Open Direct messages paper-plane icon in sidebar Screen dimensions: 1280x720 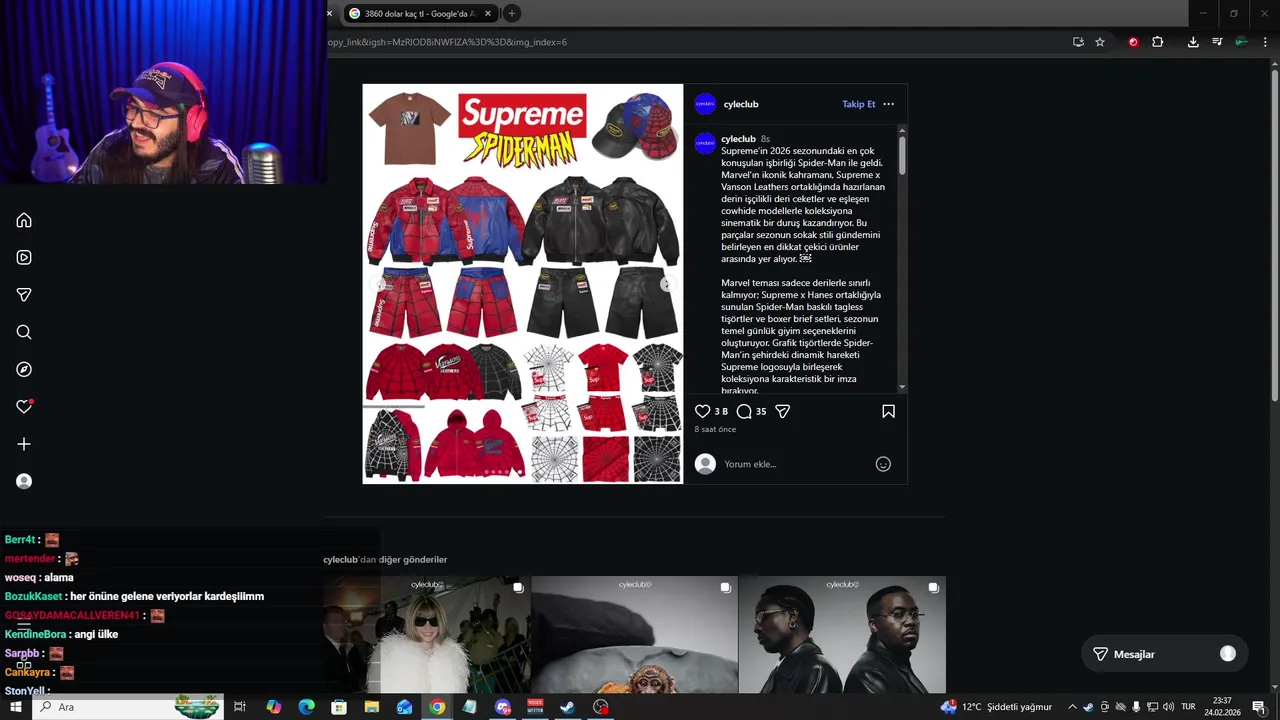pos(24,295)
